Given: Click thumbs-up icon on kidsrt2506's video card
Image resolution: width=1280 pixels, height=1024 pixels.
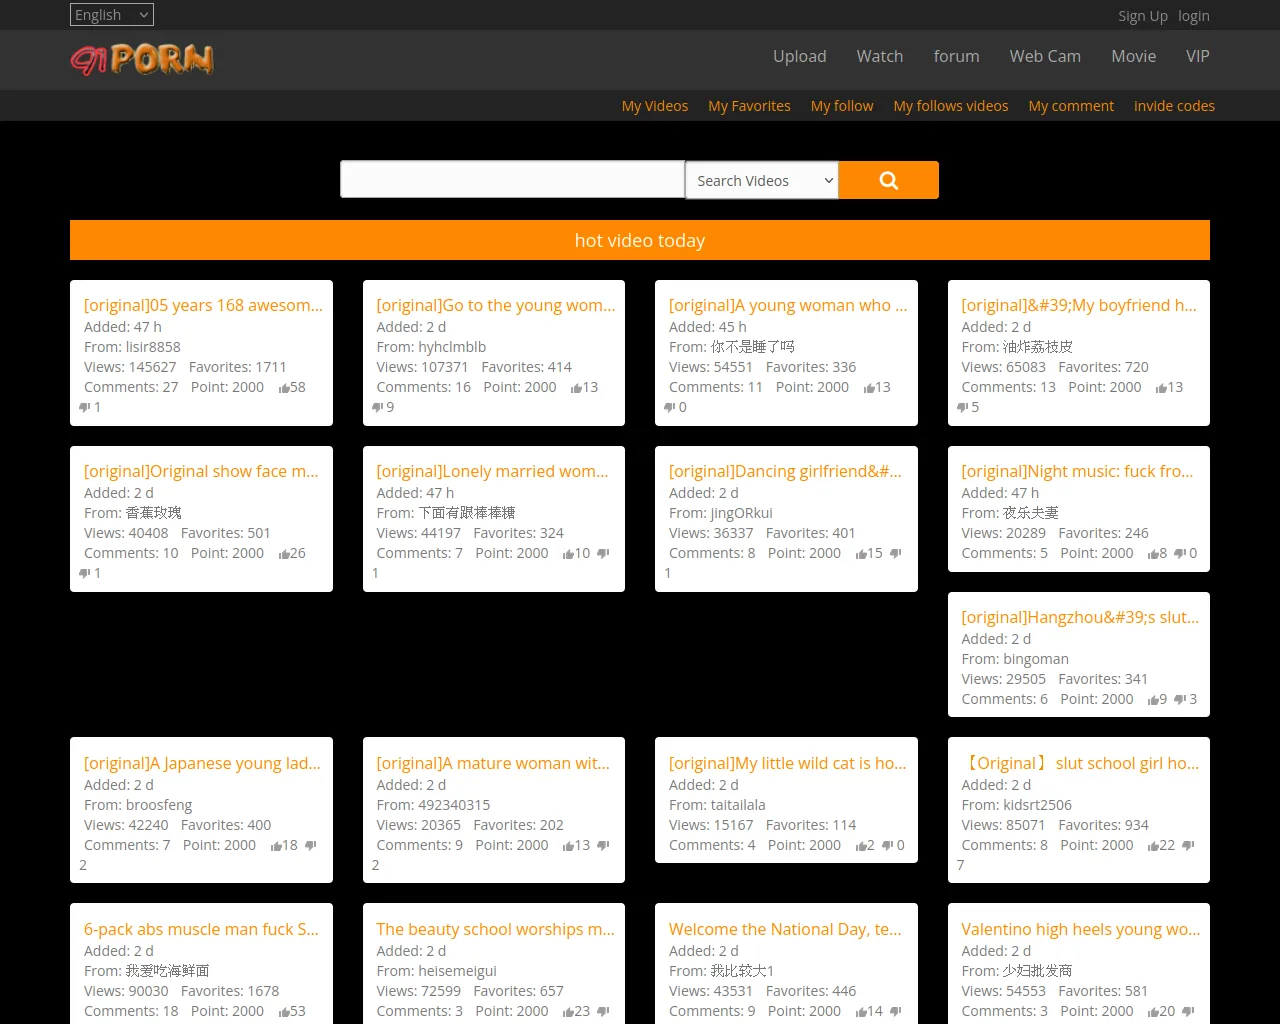Looking at the screenshot, I should 1153,846.
